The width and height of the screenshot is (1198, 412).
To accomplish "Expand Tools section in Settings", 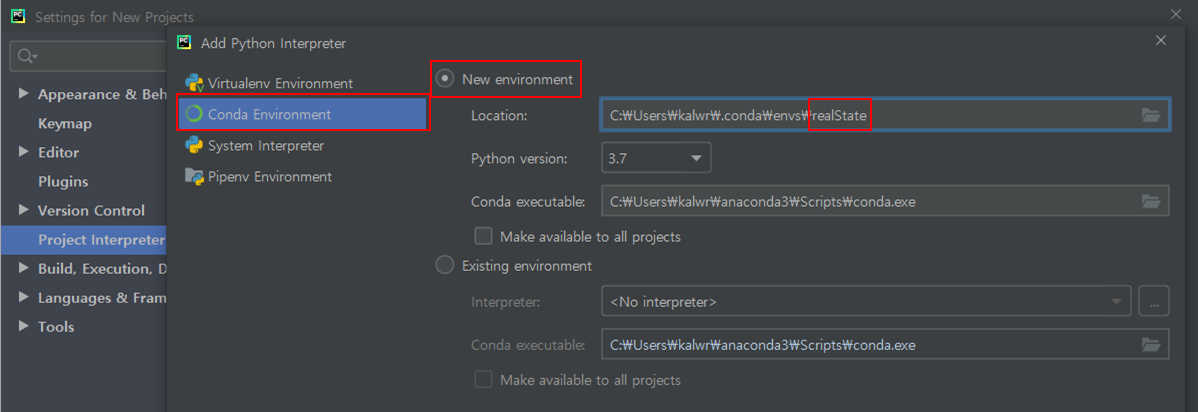I will (x=23, y=326).
